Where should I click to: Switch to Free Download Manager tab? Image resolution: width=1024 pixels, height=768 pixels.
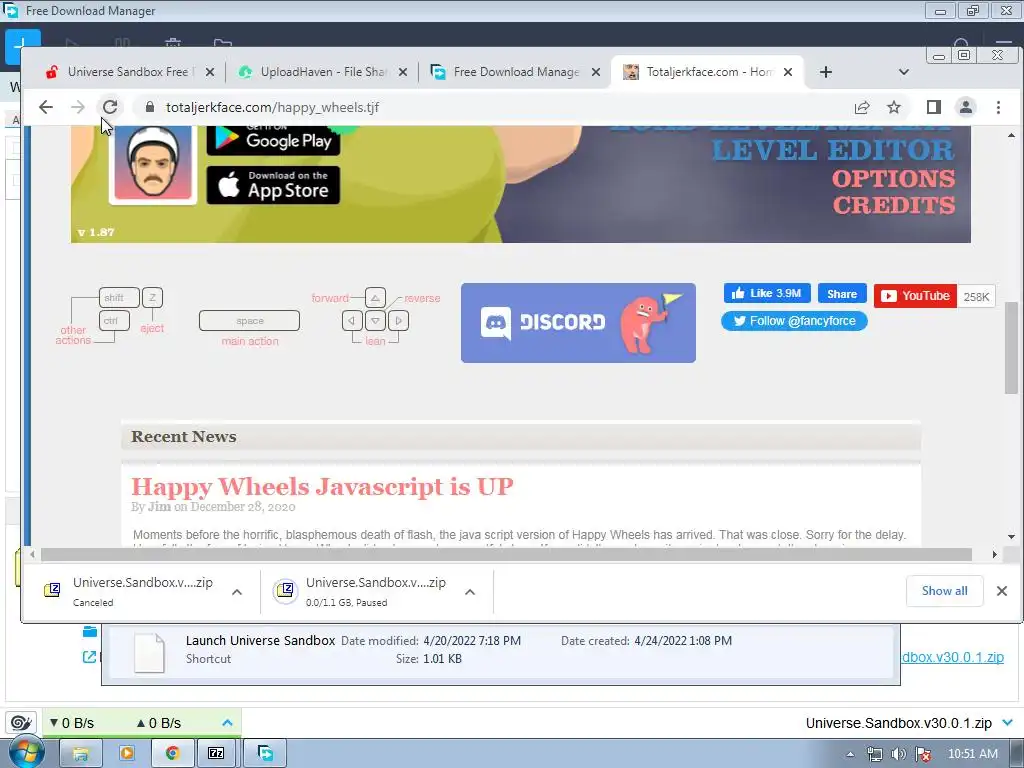click(x=516, y=72)
